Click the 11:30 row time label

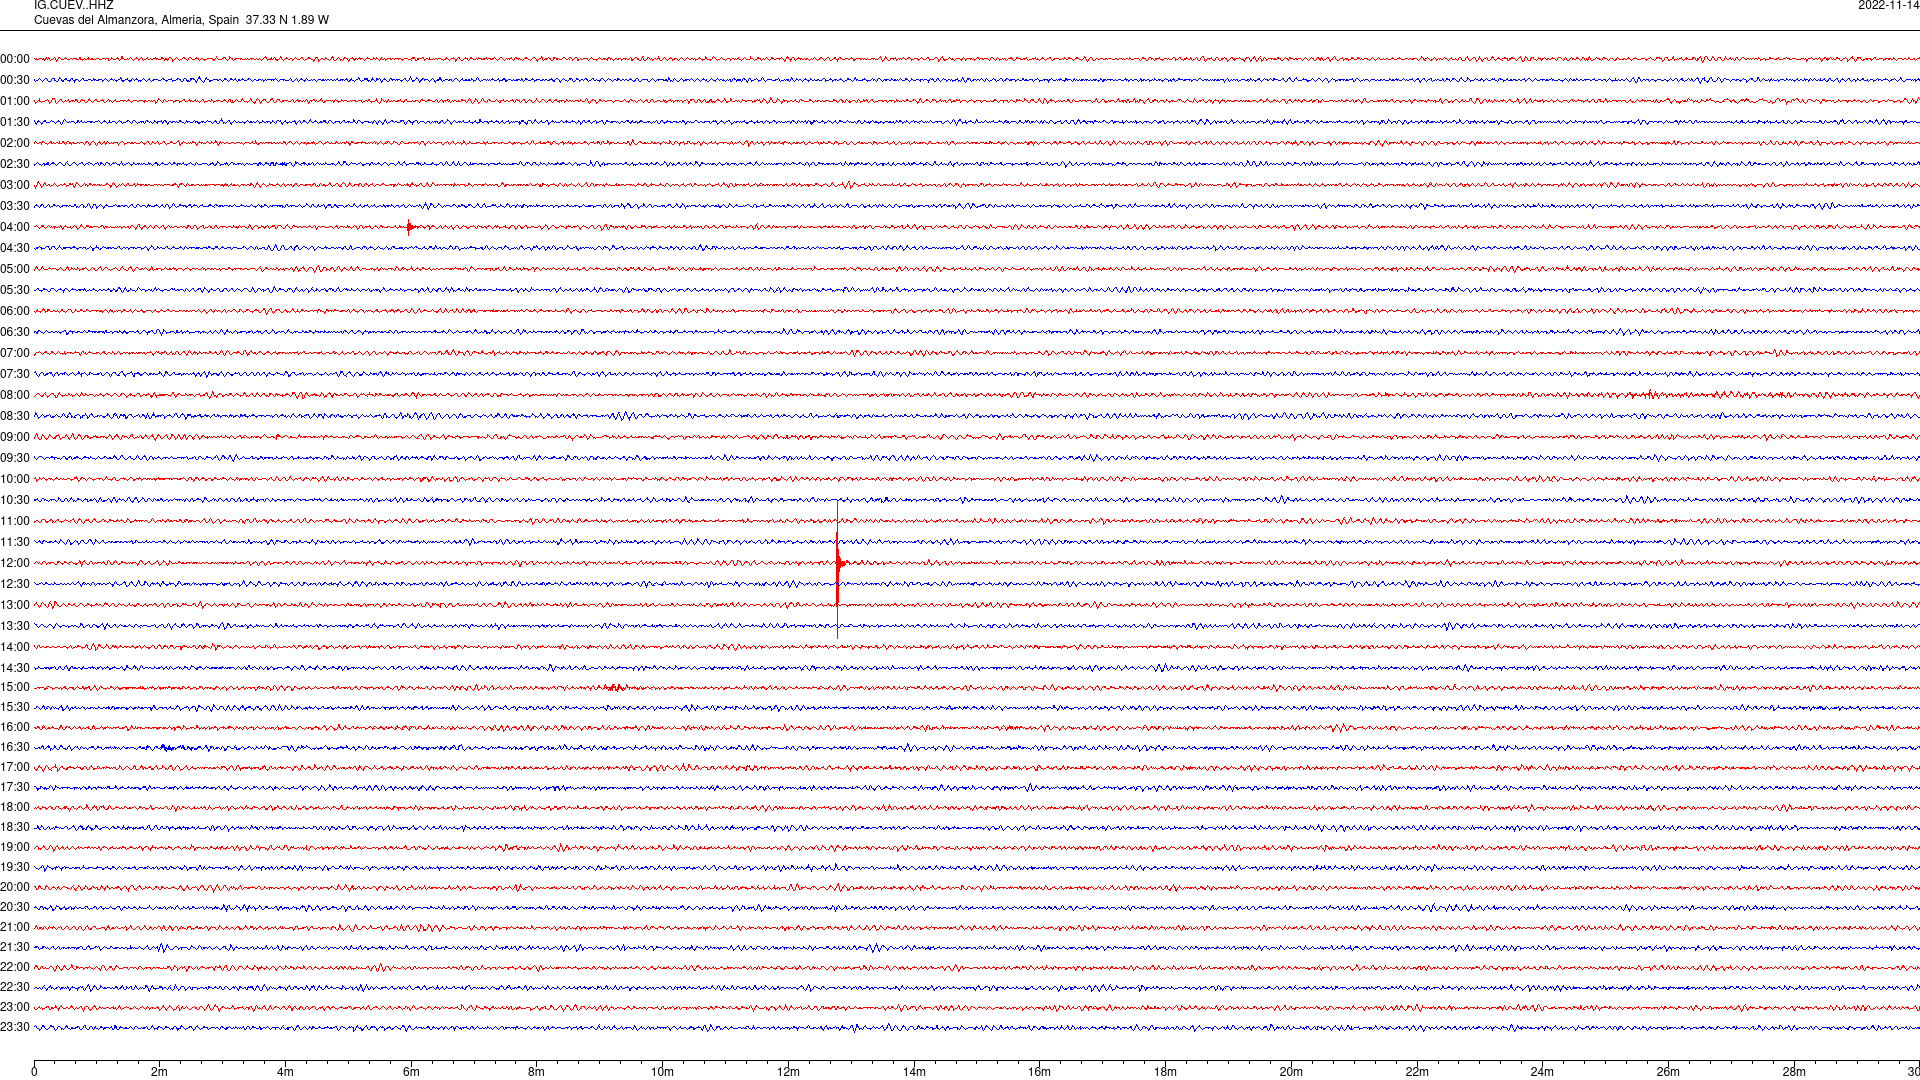(15, 542)
